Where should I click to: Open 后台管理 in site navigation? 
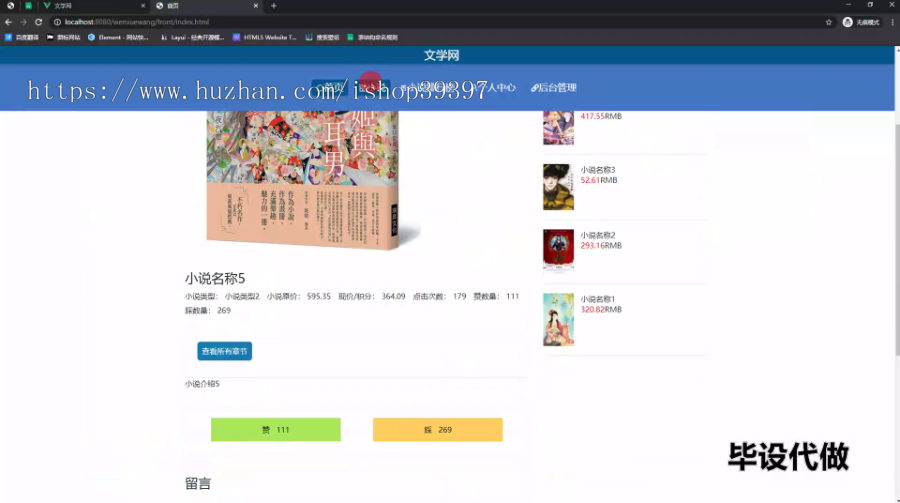[x=554, y=87]
